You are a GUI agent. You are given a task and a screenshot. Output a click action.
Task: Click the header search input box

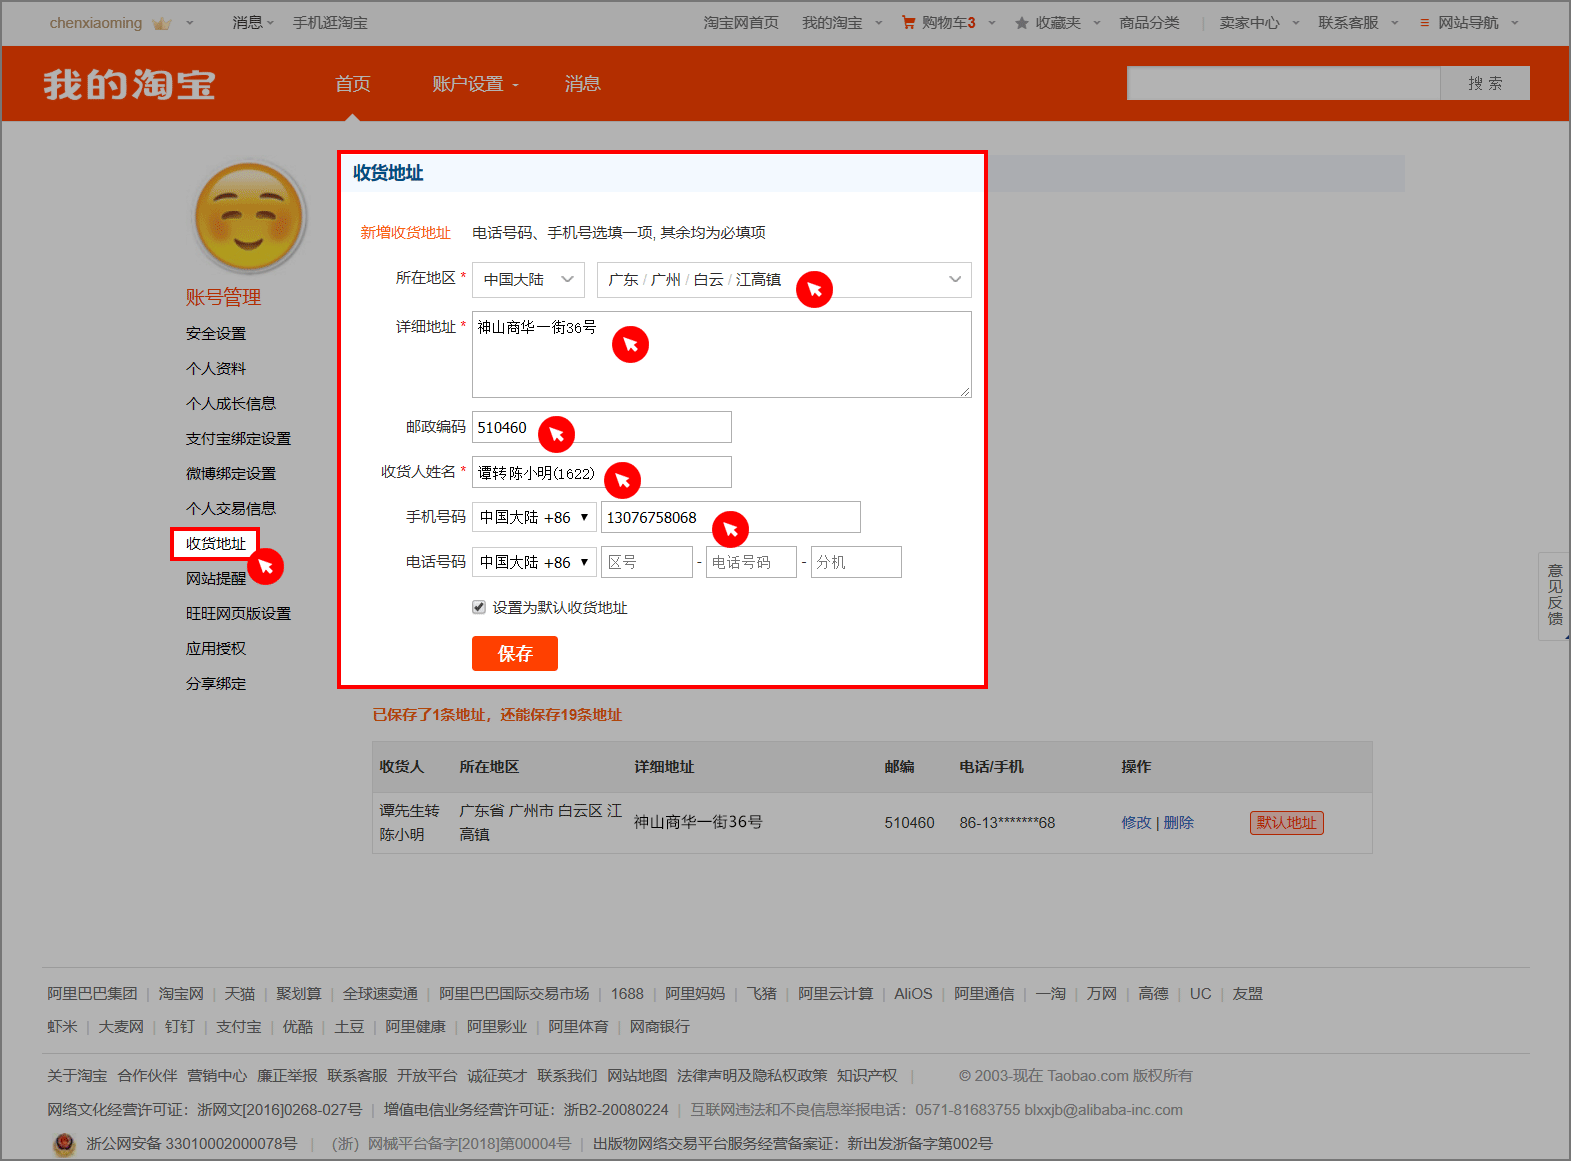pyautogui.click(x=1283, y=83)
